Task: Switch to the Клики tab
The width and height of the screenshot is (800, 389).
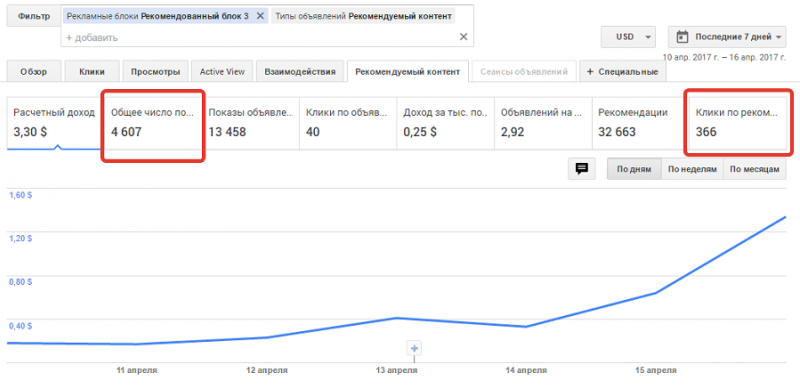Action: 92,72
